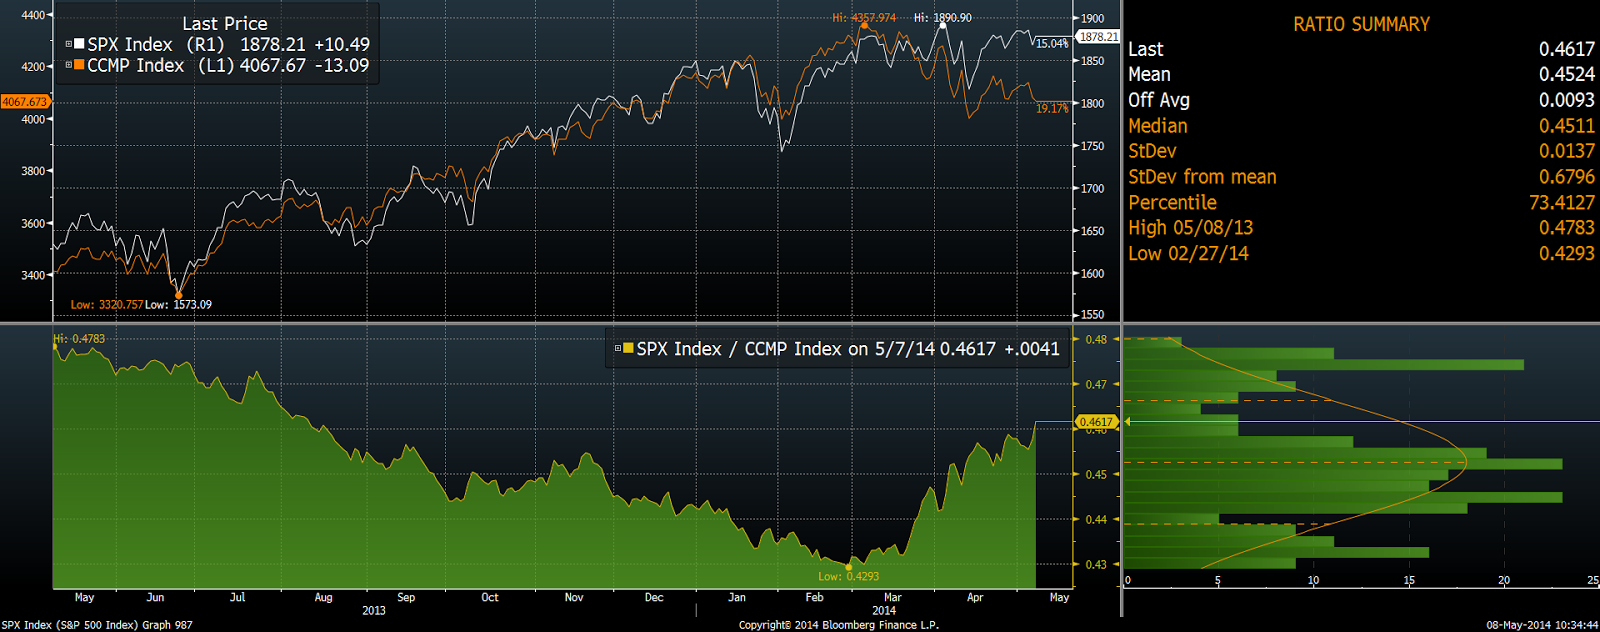Click the yellow 0.4617 ratio axis tag

pyautogui.click(x=1096, y=422)
